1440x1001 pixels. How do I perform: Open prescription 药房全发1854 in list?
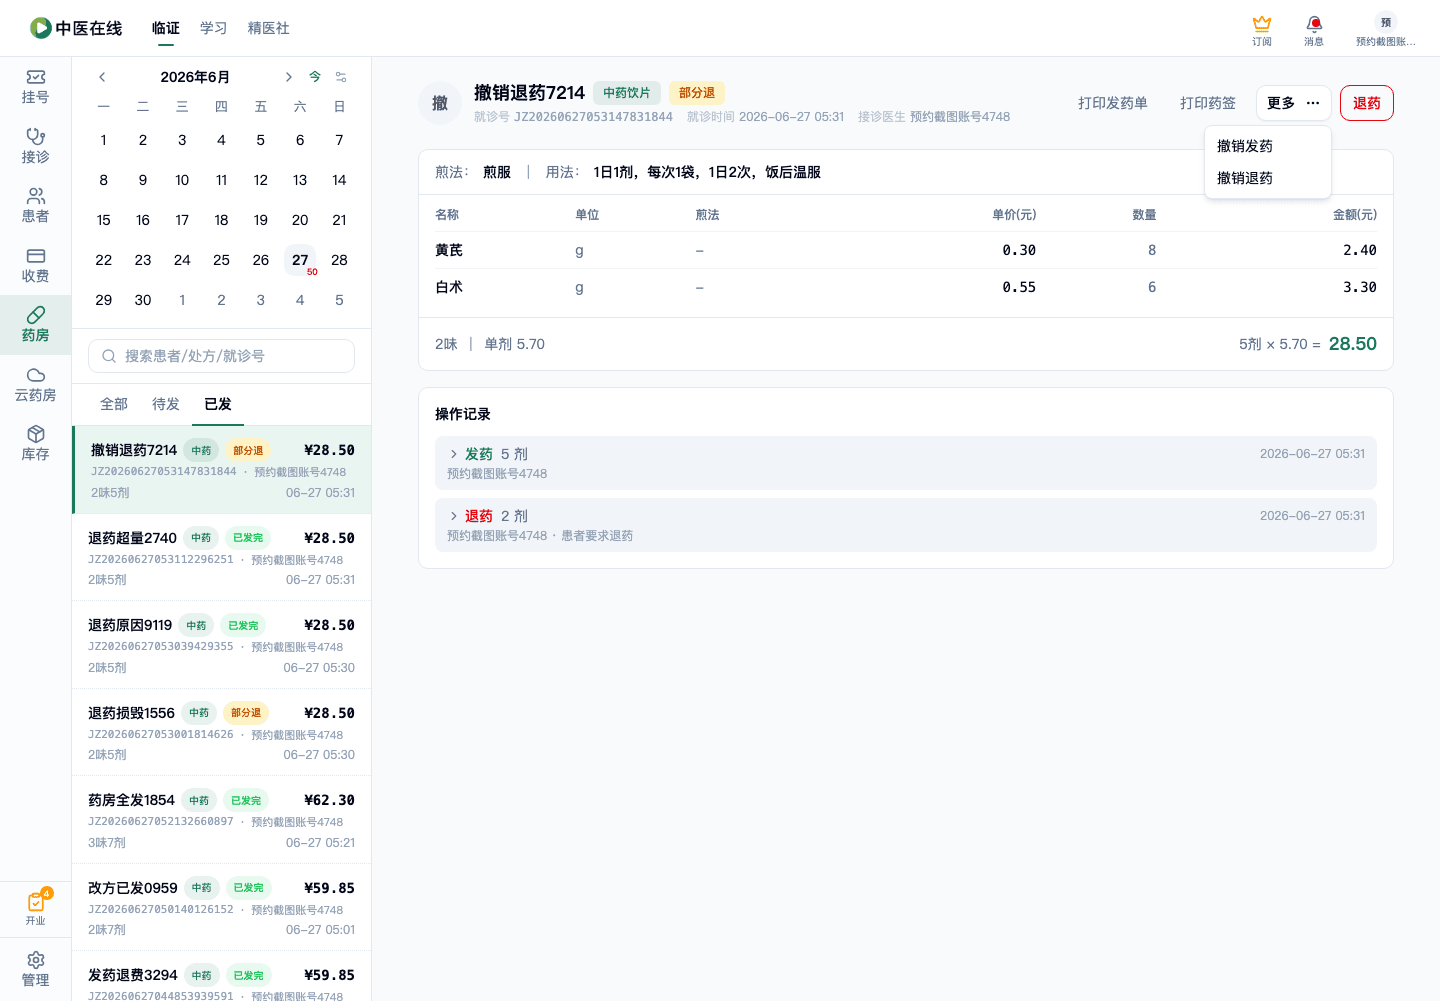(x=221, y=820)
